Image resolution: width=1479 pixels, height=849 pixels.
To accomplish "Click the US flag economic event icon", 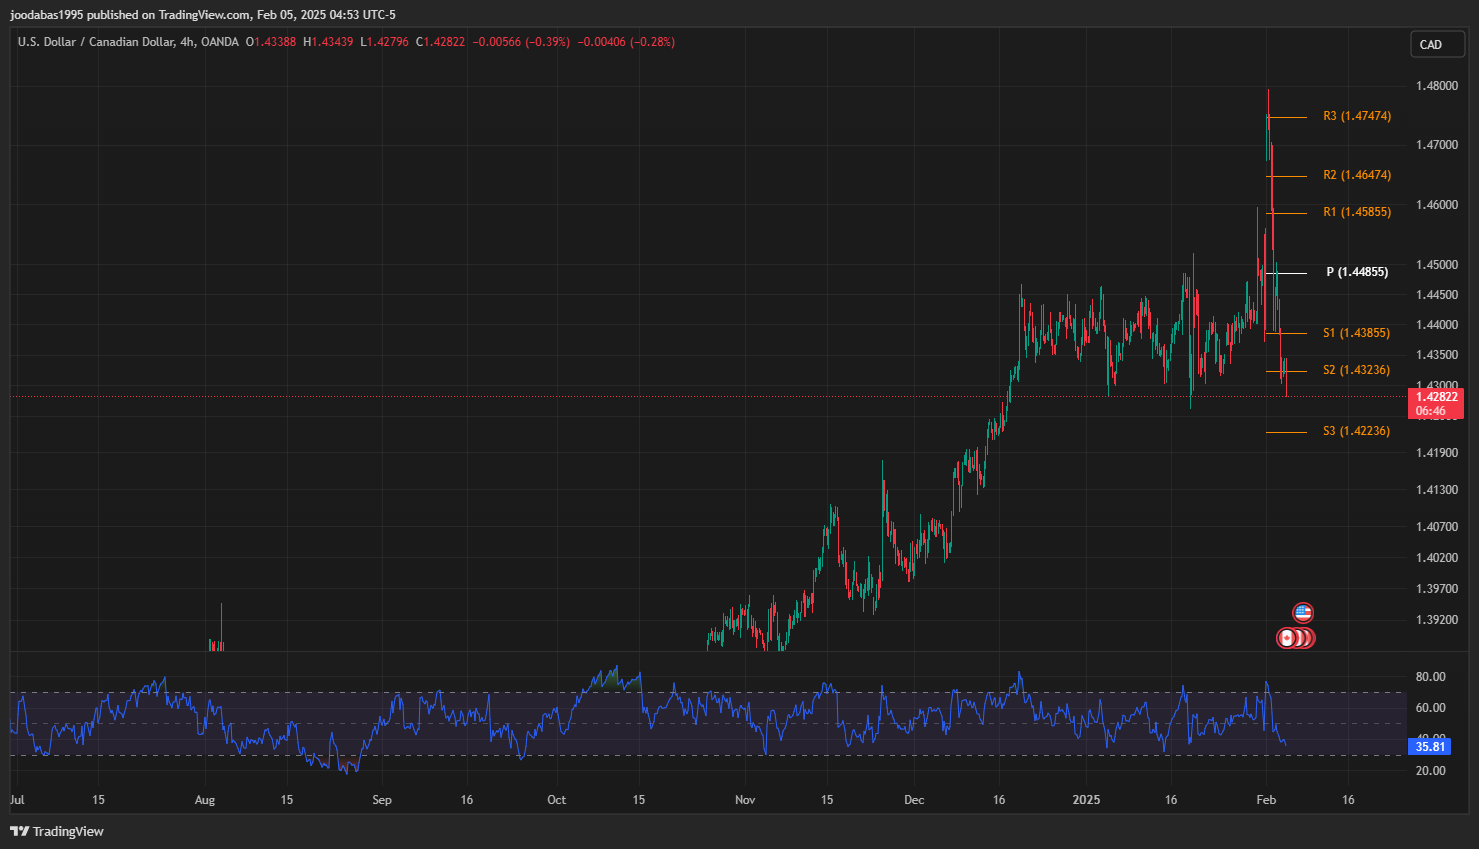I will [1302, 612].
